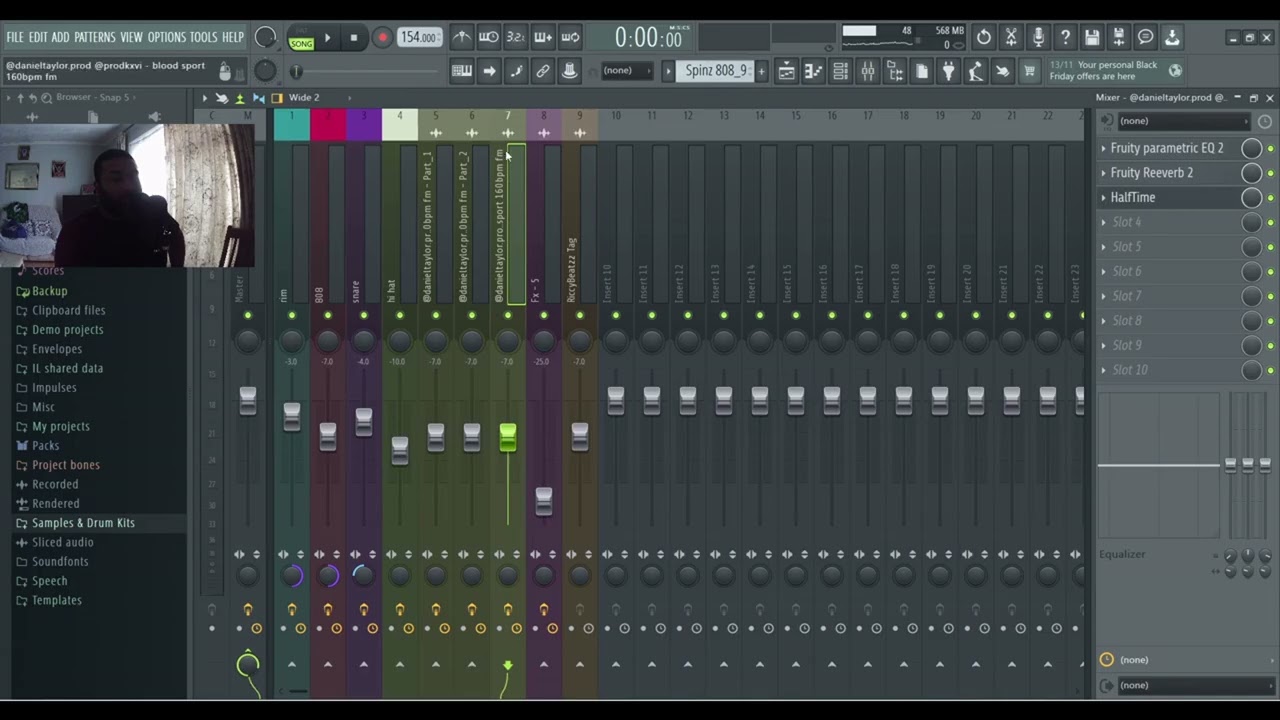Screen dimensions: 1280x720
Task: Click the 154.000 tempo field
Action: pos(419,37)
